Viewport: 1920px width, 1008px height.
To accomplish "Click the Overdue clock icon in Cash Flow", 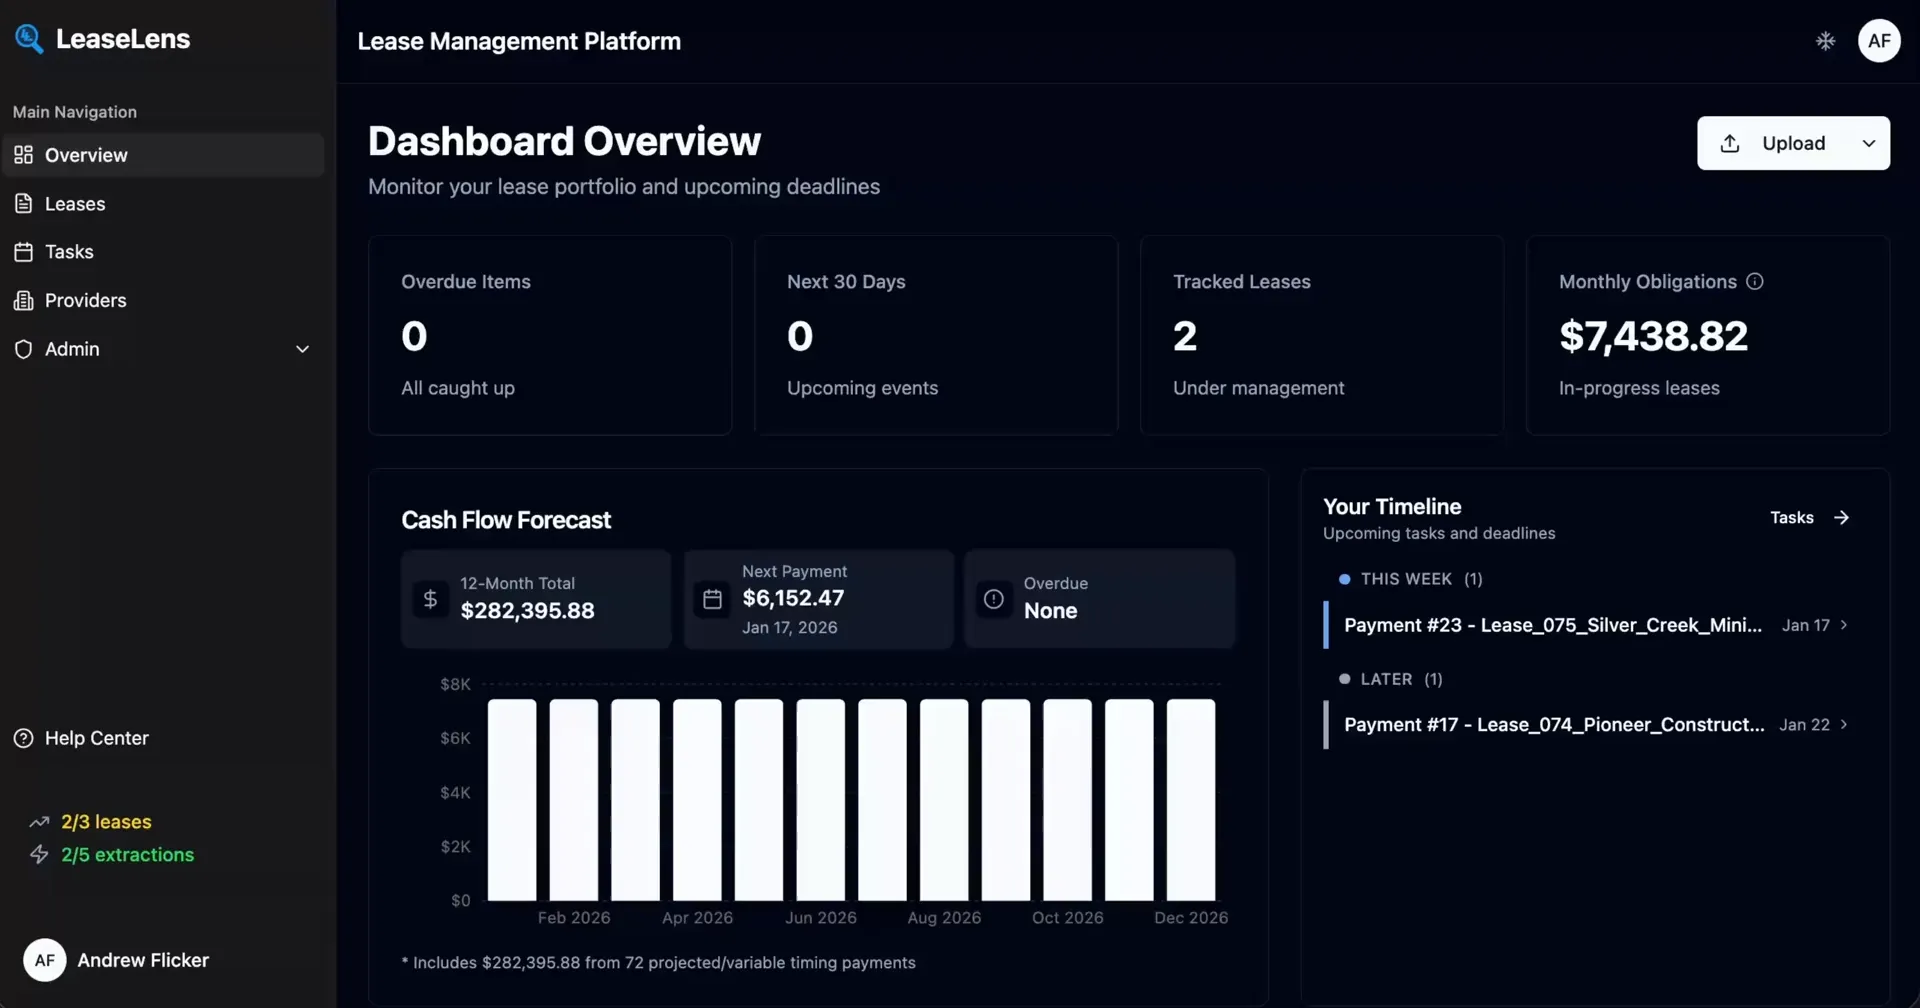I will coord(993,599).
